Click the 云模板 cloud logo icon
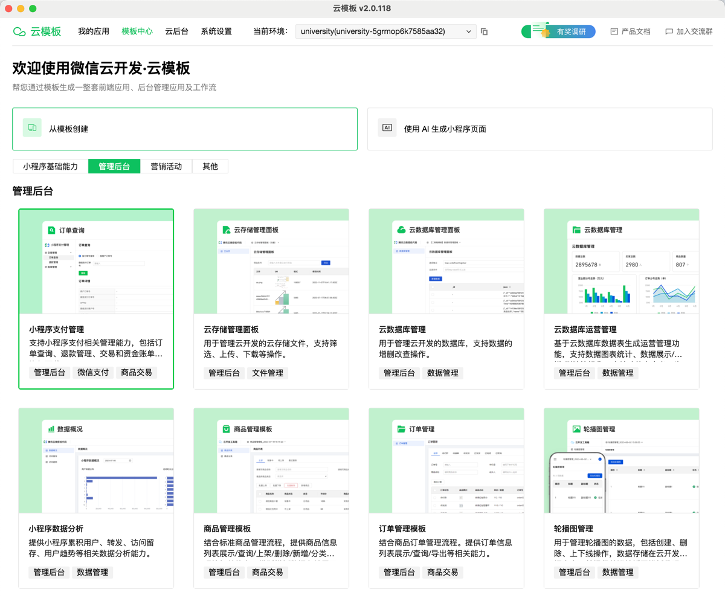This screenshot has height=596, width=726. (x=19, y=31)
